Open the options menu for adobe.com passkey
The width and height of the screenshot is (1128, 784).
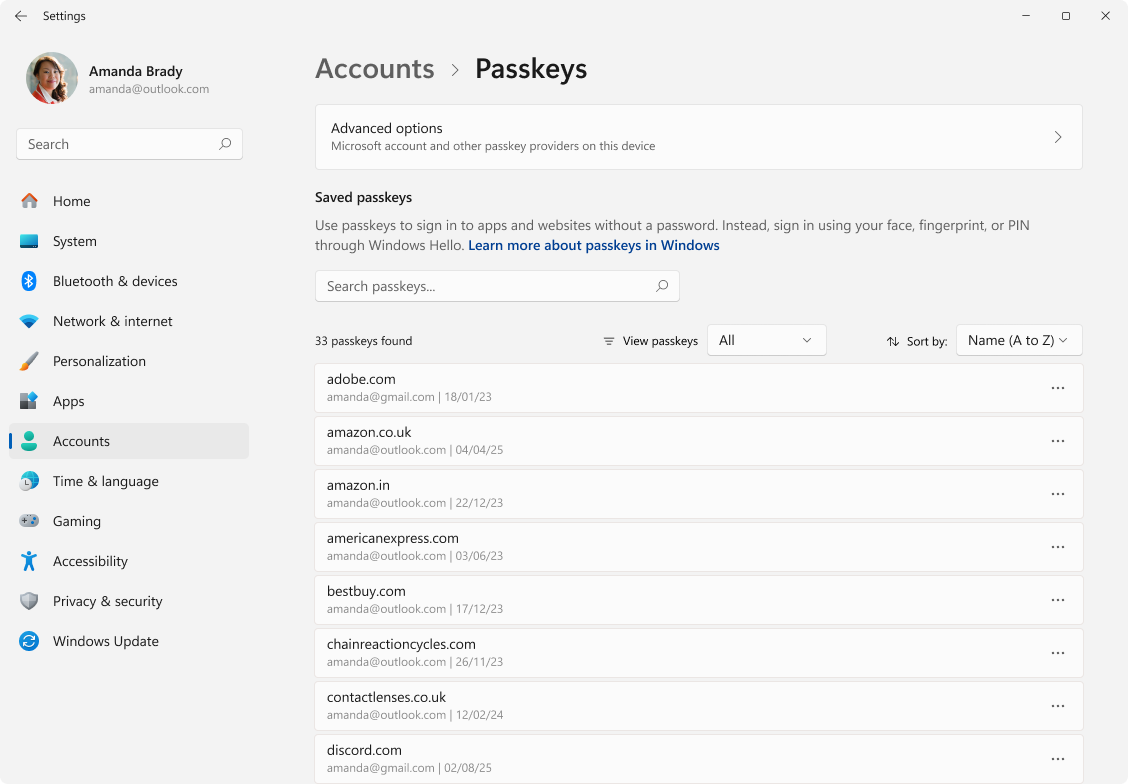[1058, 387]
